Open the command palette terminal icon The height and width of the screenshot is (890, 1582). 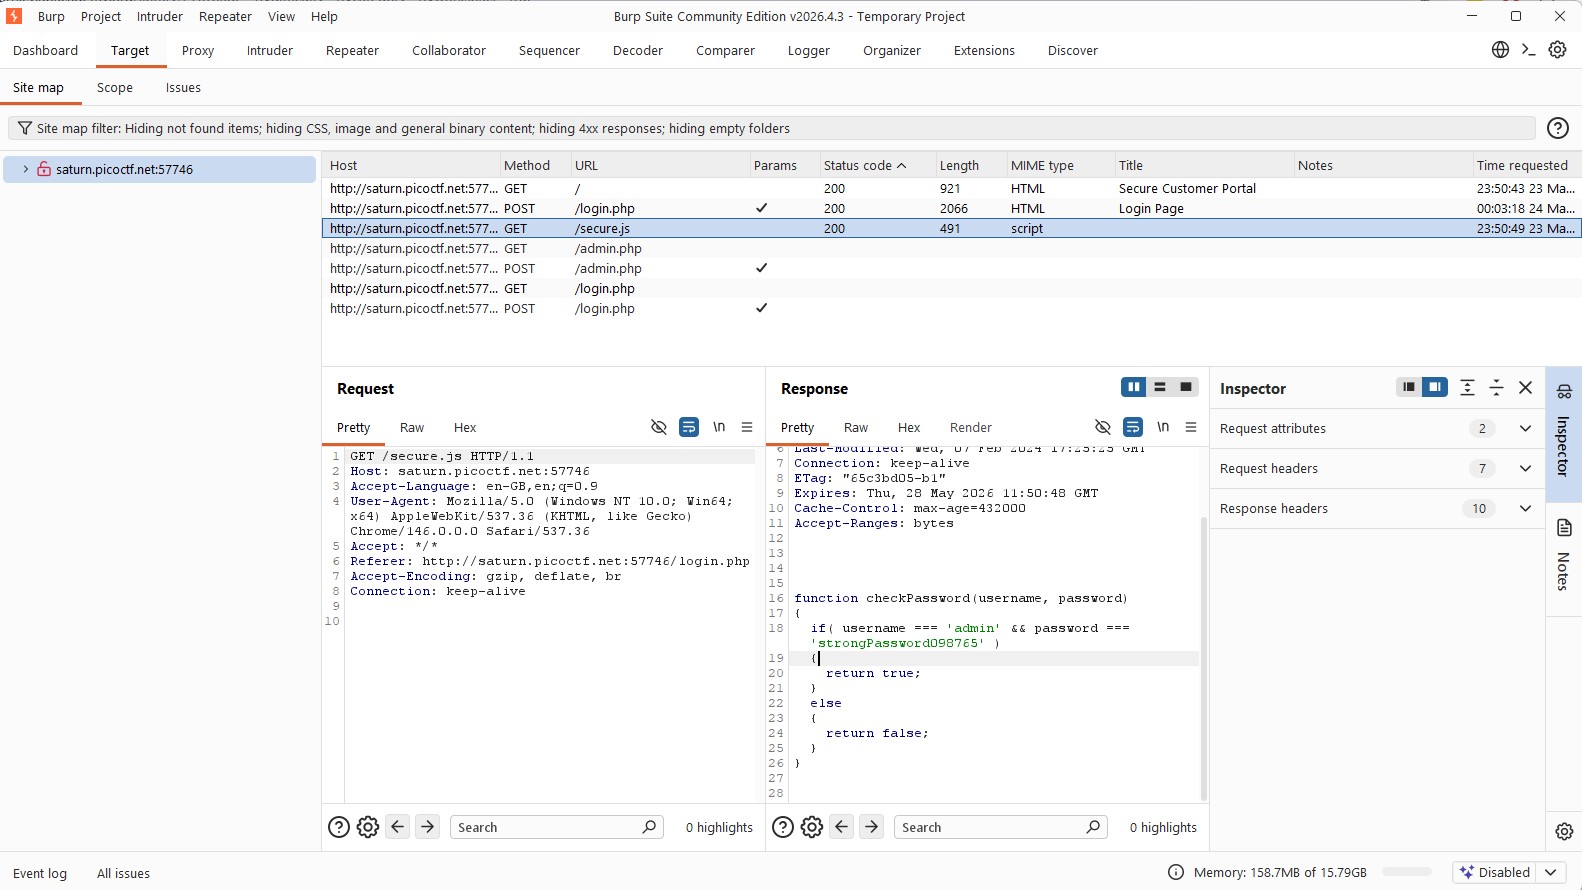[x=1528, y=50]
